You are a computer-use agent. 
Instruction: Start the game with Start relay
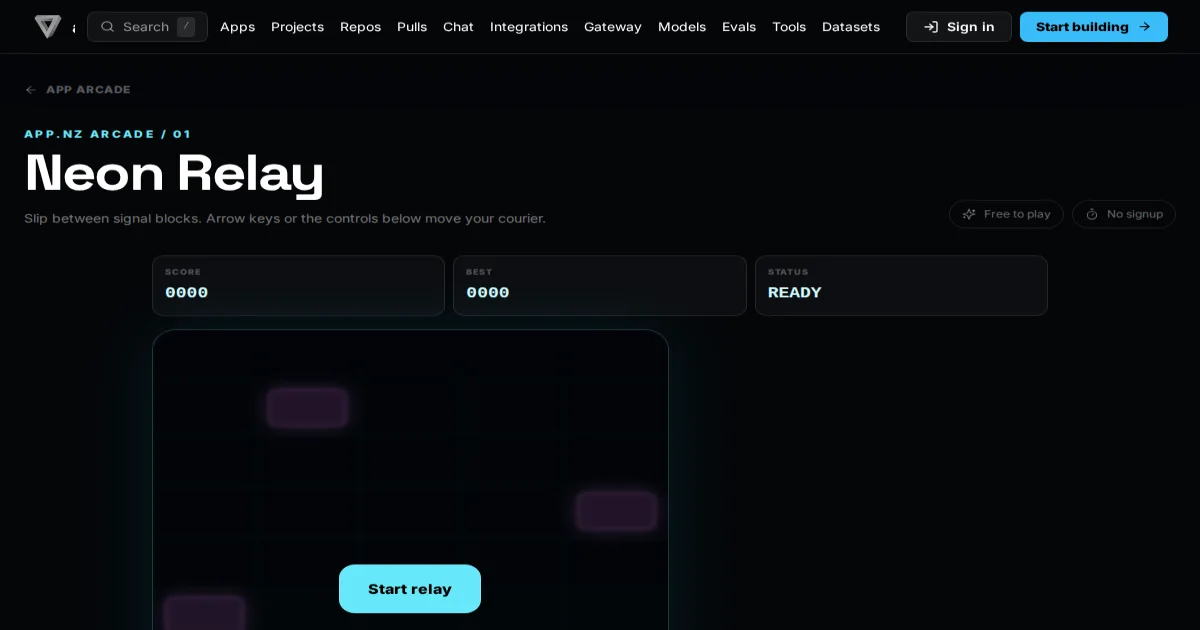tap(410, 589)
